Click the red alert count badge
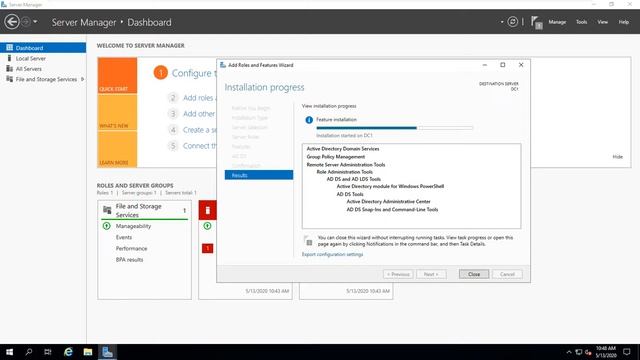This screenshot has height=360, width=640. (207, 248)
